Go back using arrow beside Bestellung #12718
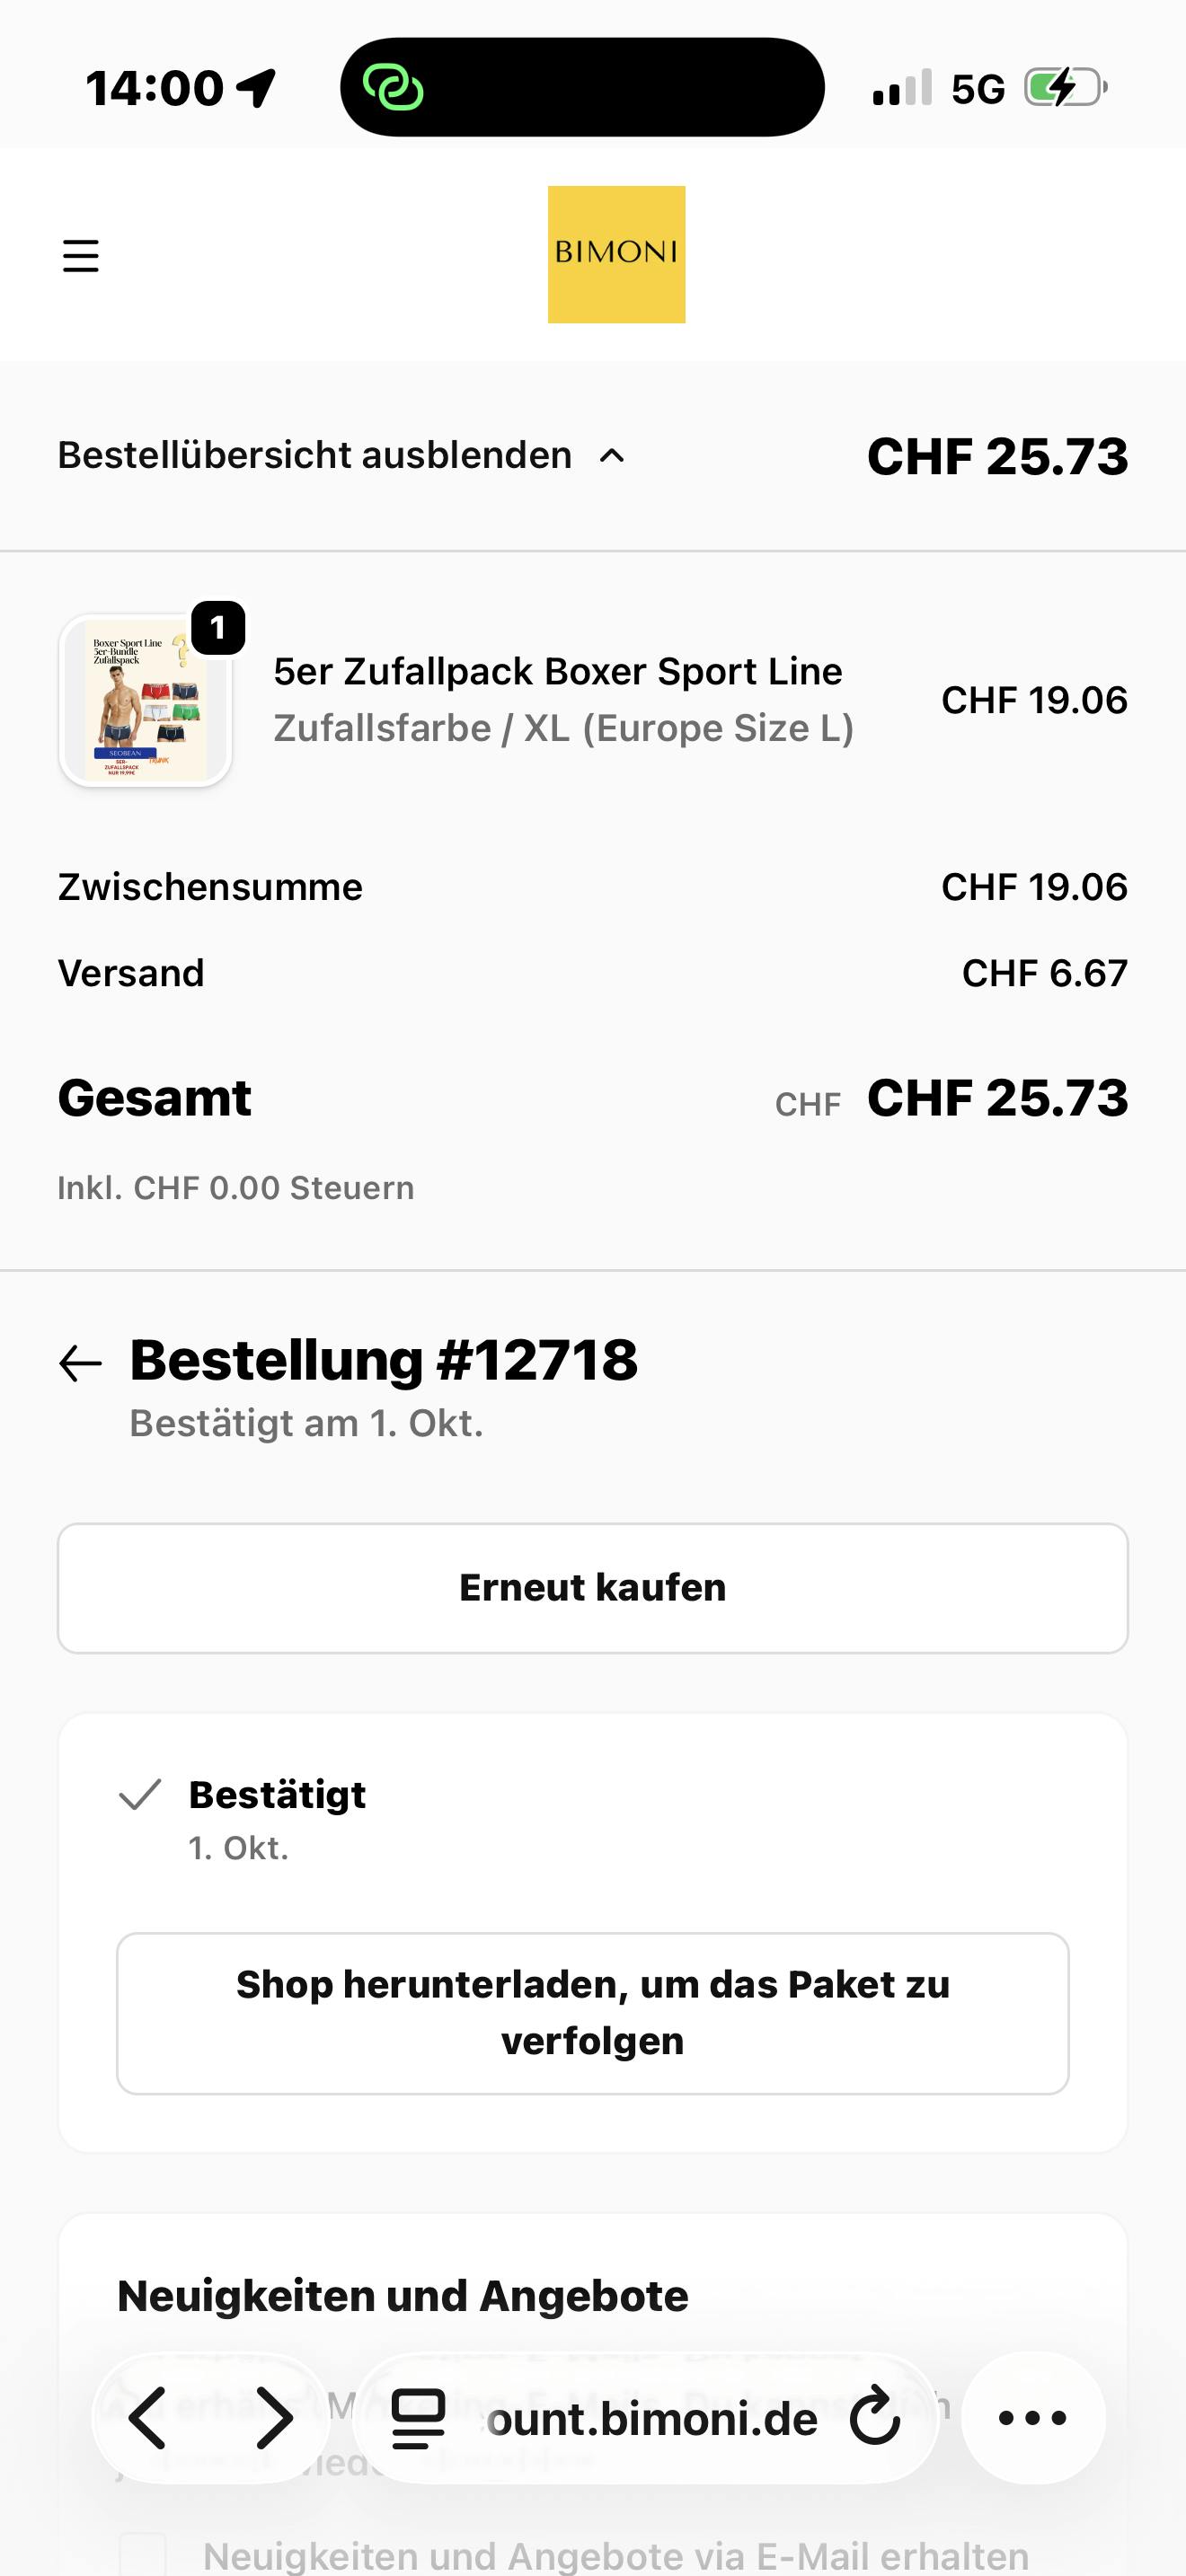The width and height of the screenshot is (1186, 2576). [80, 1363]
